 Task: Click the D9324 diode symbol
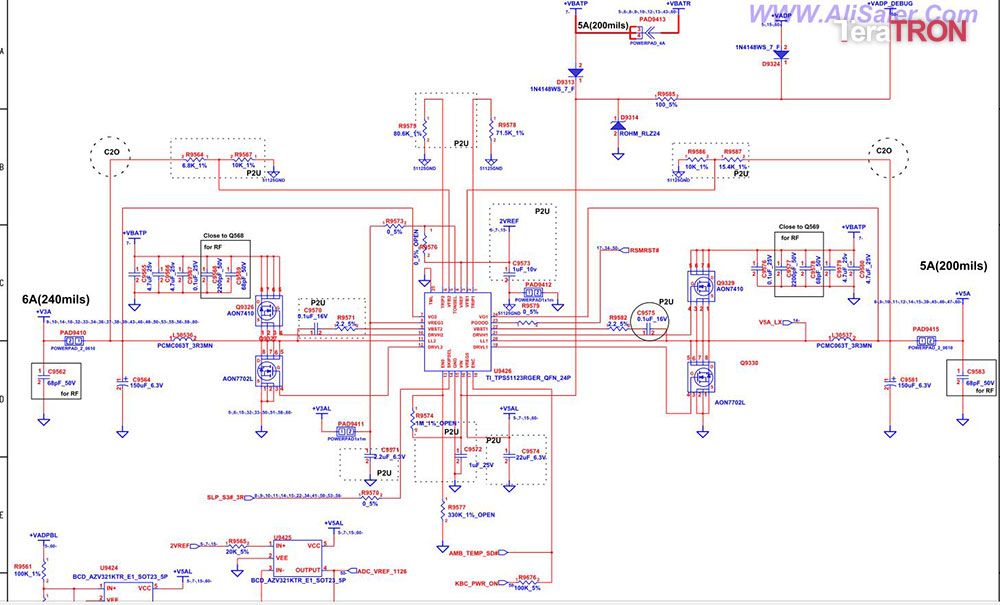click(x=781, y=55)
